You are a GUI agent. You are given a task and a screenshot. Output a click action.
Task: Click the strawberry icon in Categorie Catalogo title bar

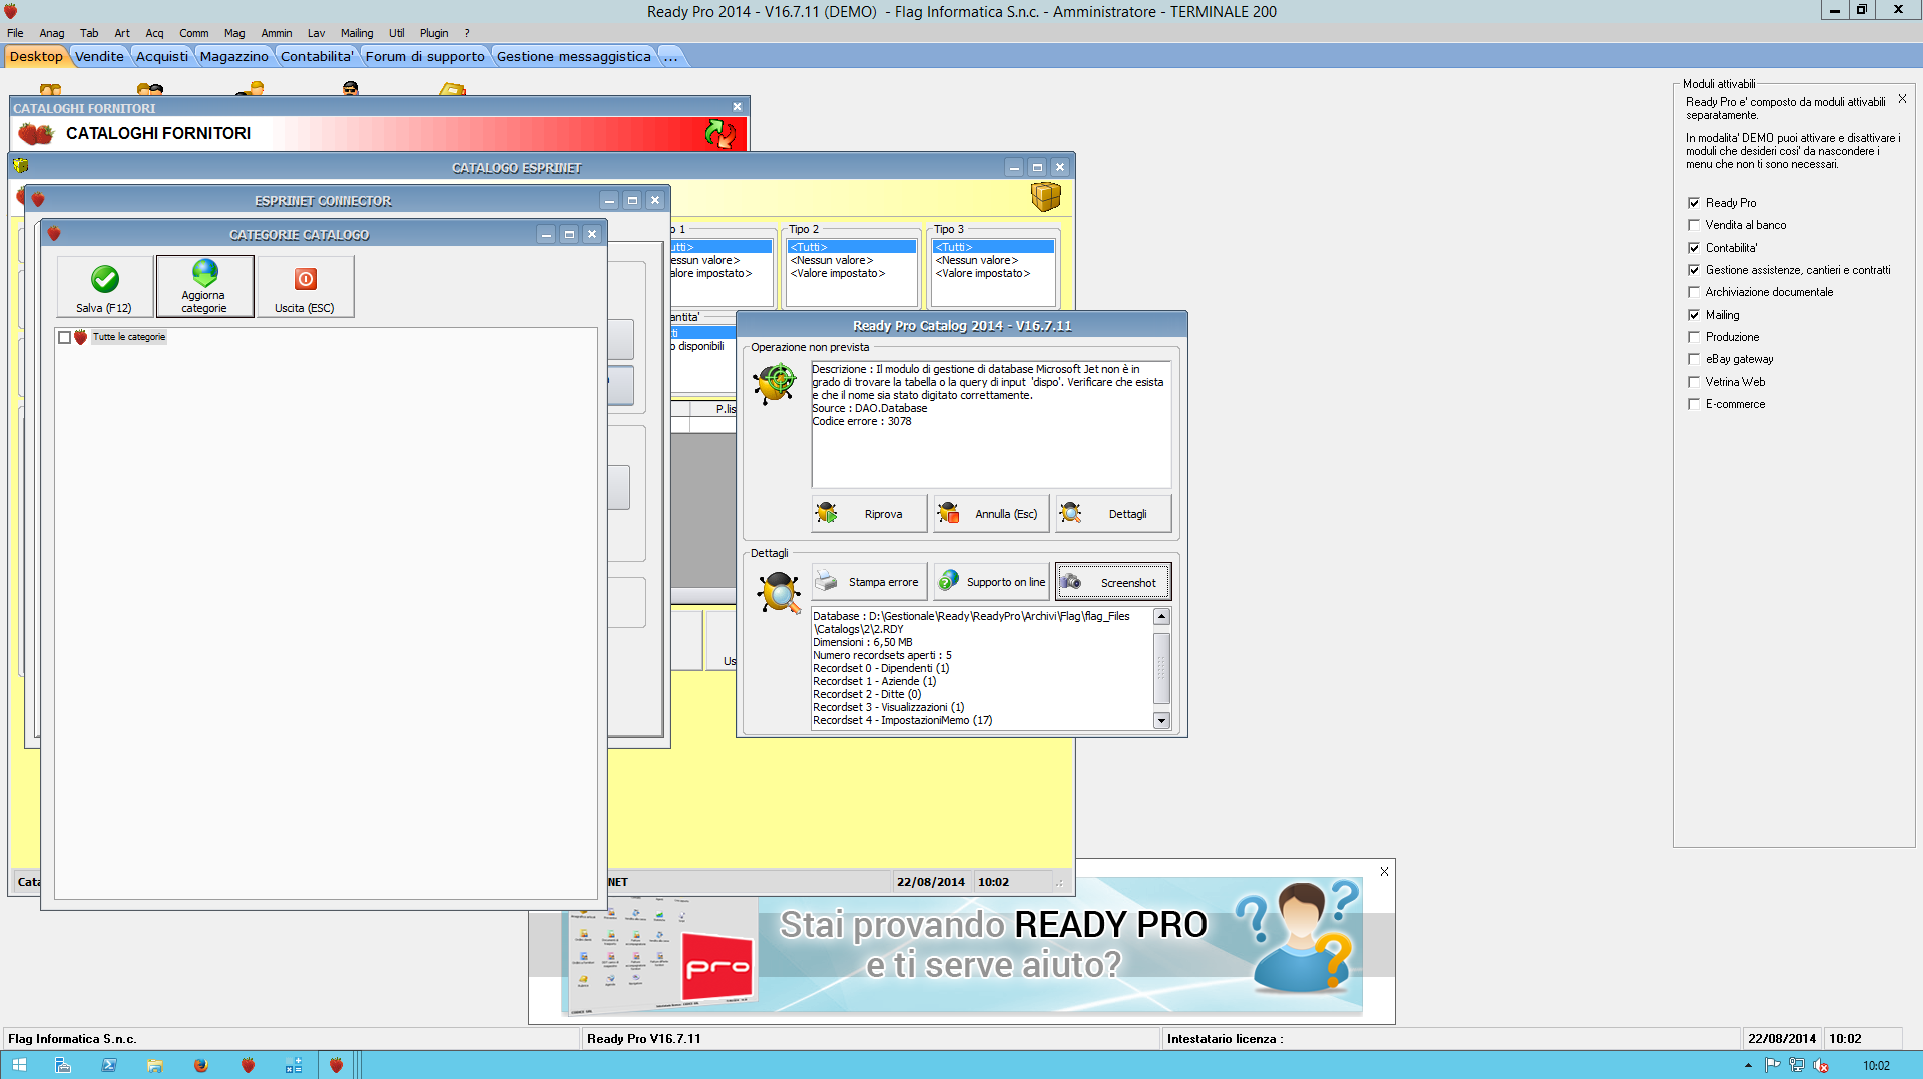[54, 234]
